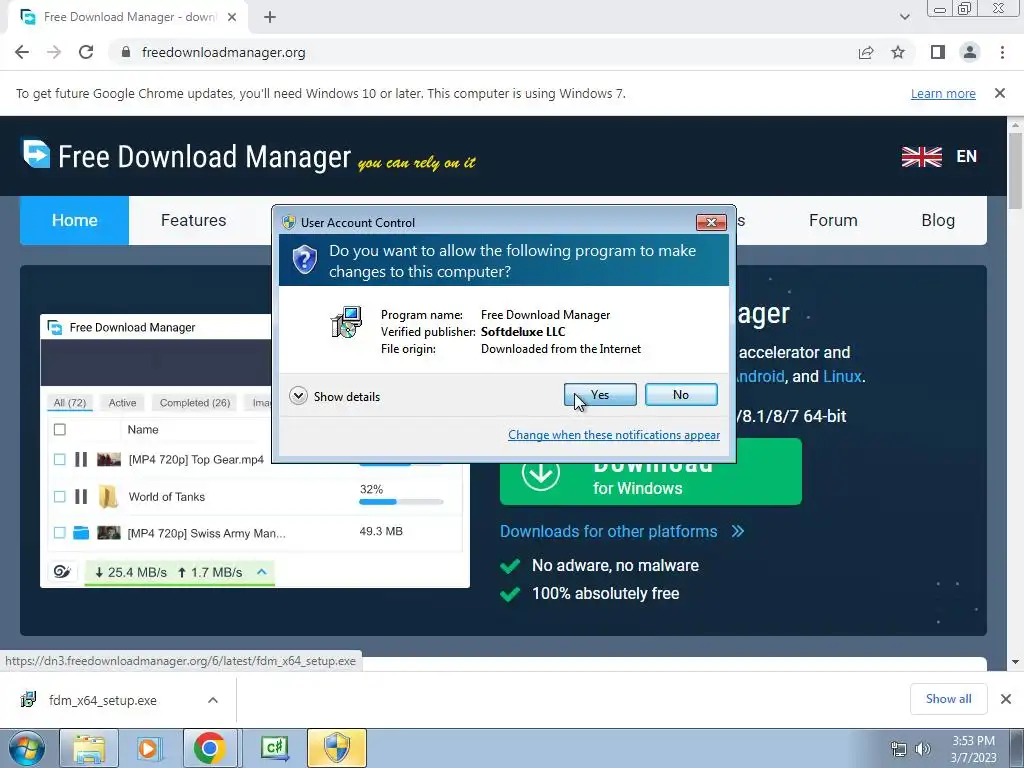1024x768 pixels.
Task: Open tab search chevron
Action: pyautogui.click(x=904, y=17)
